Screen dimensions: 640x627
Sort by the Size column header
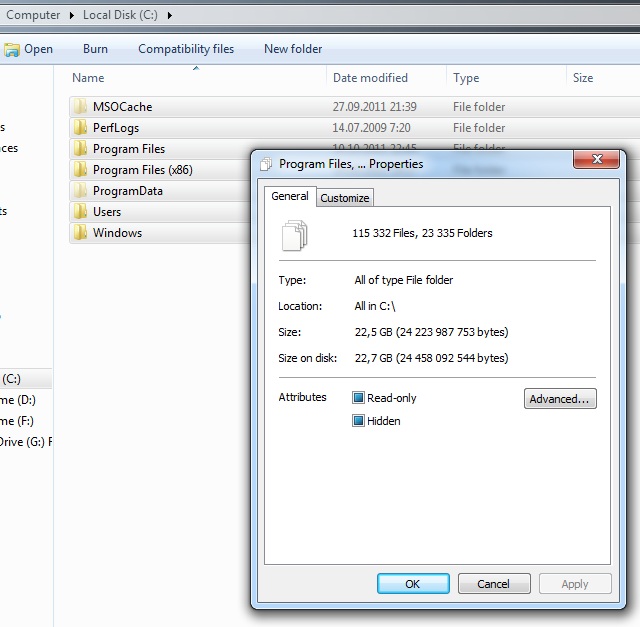[x=583, y=78]
